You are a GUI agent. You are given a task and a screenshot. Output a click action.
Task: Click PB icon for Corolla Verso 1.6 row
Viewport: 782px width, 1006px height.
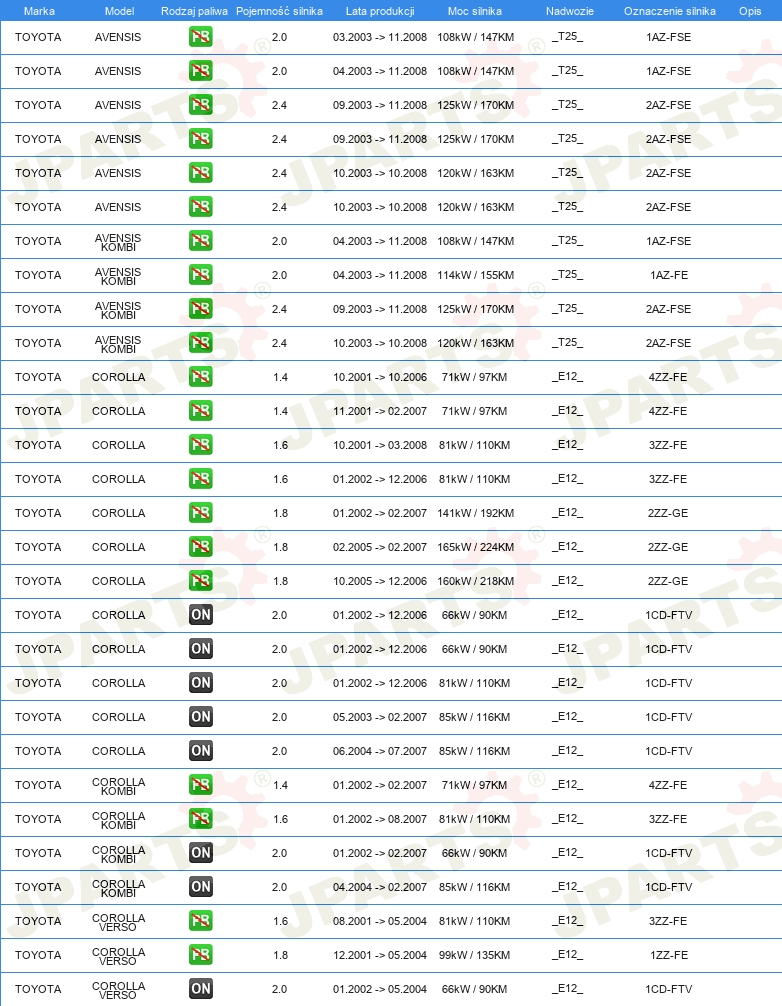coord(201,921)
